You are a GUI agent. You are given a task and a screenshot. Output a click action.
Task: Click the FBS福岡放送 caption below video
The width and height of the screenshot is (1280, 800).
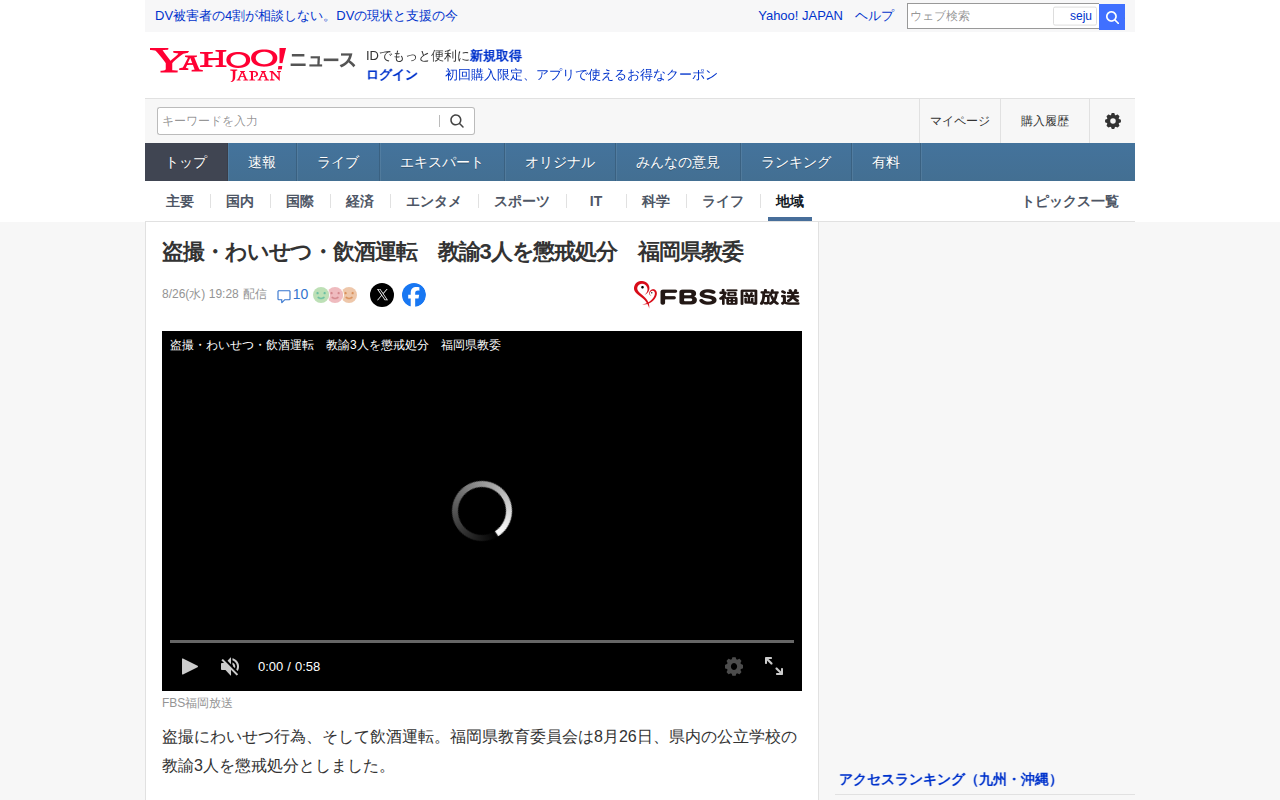coord(197,703)
